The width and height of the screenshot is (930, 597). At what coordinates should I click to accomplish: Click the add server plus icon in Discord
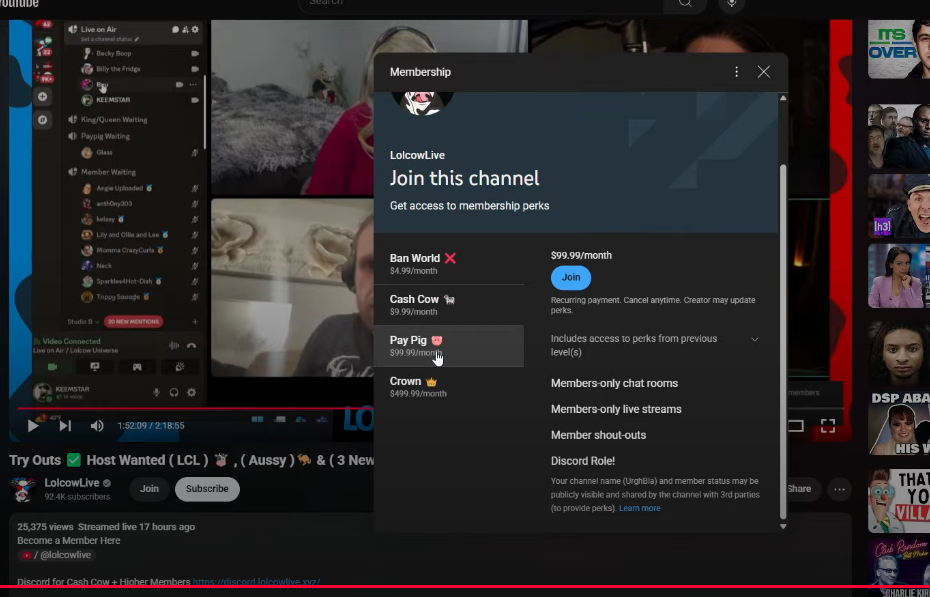[x=43, y=97]
